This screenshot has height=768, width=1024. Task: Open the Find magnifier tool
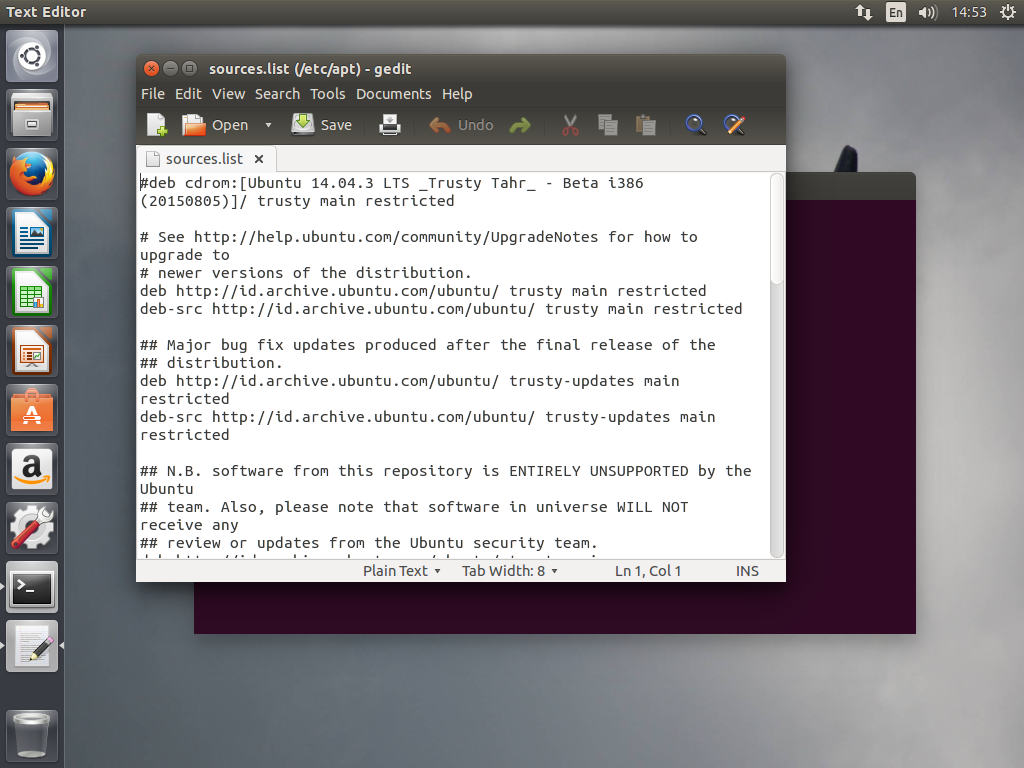(x=695, y=125)
